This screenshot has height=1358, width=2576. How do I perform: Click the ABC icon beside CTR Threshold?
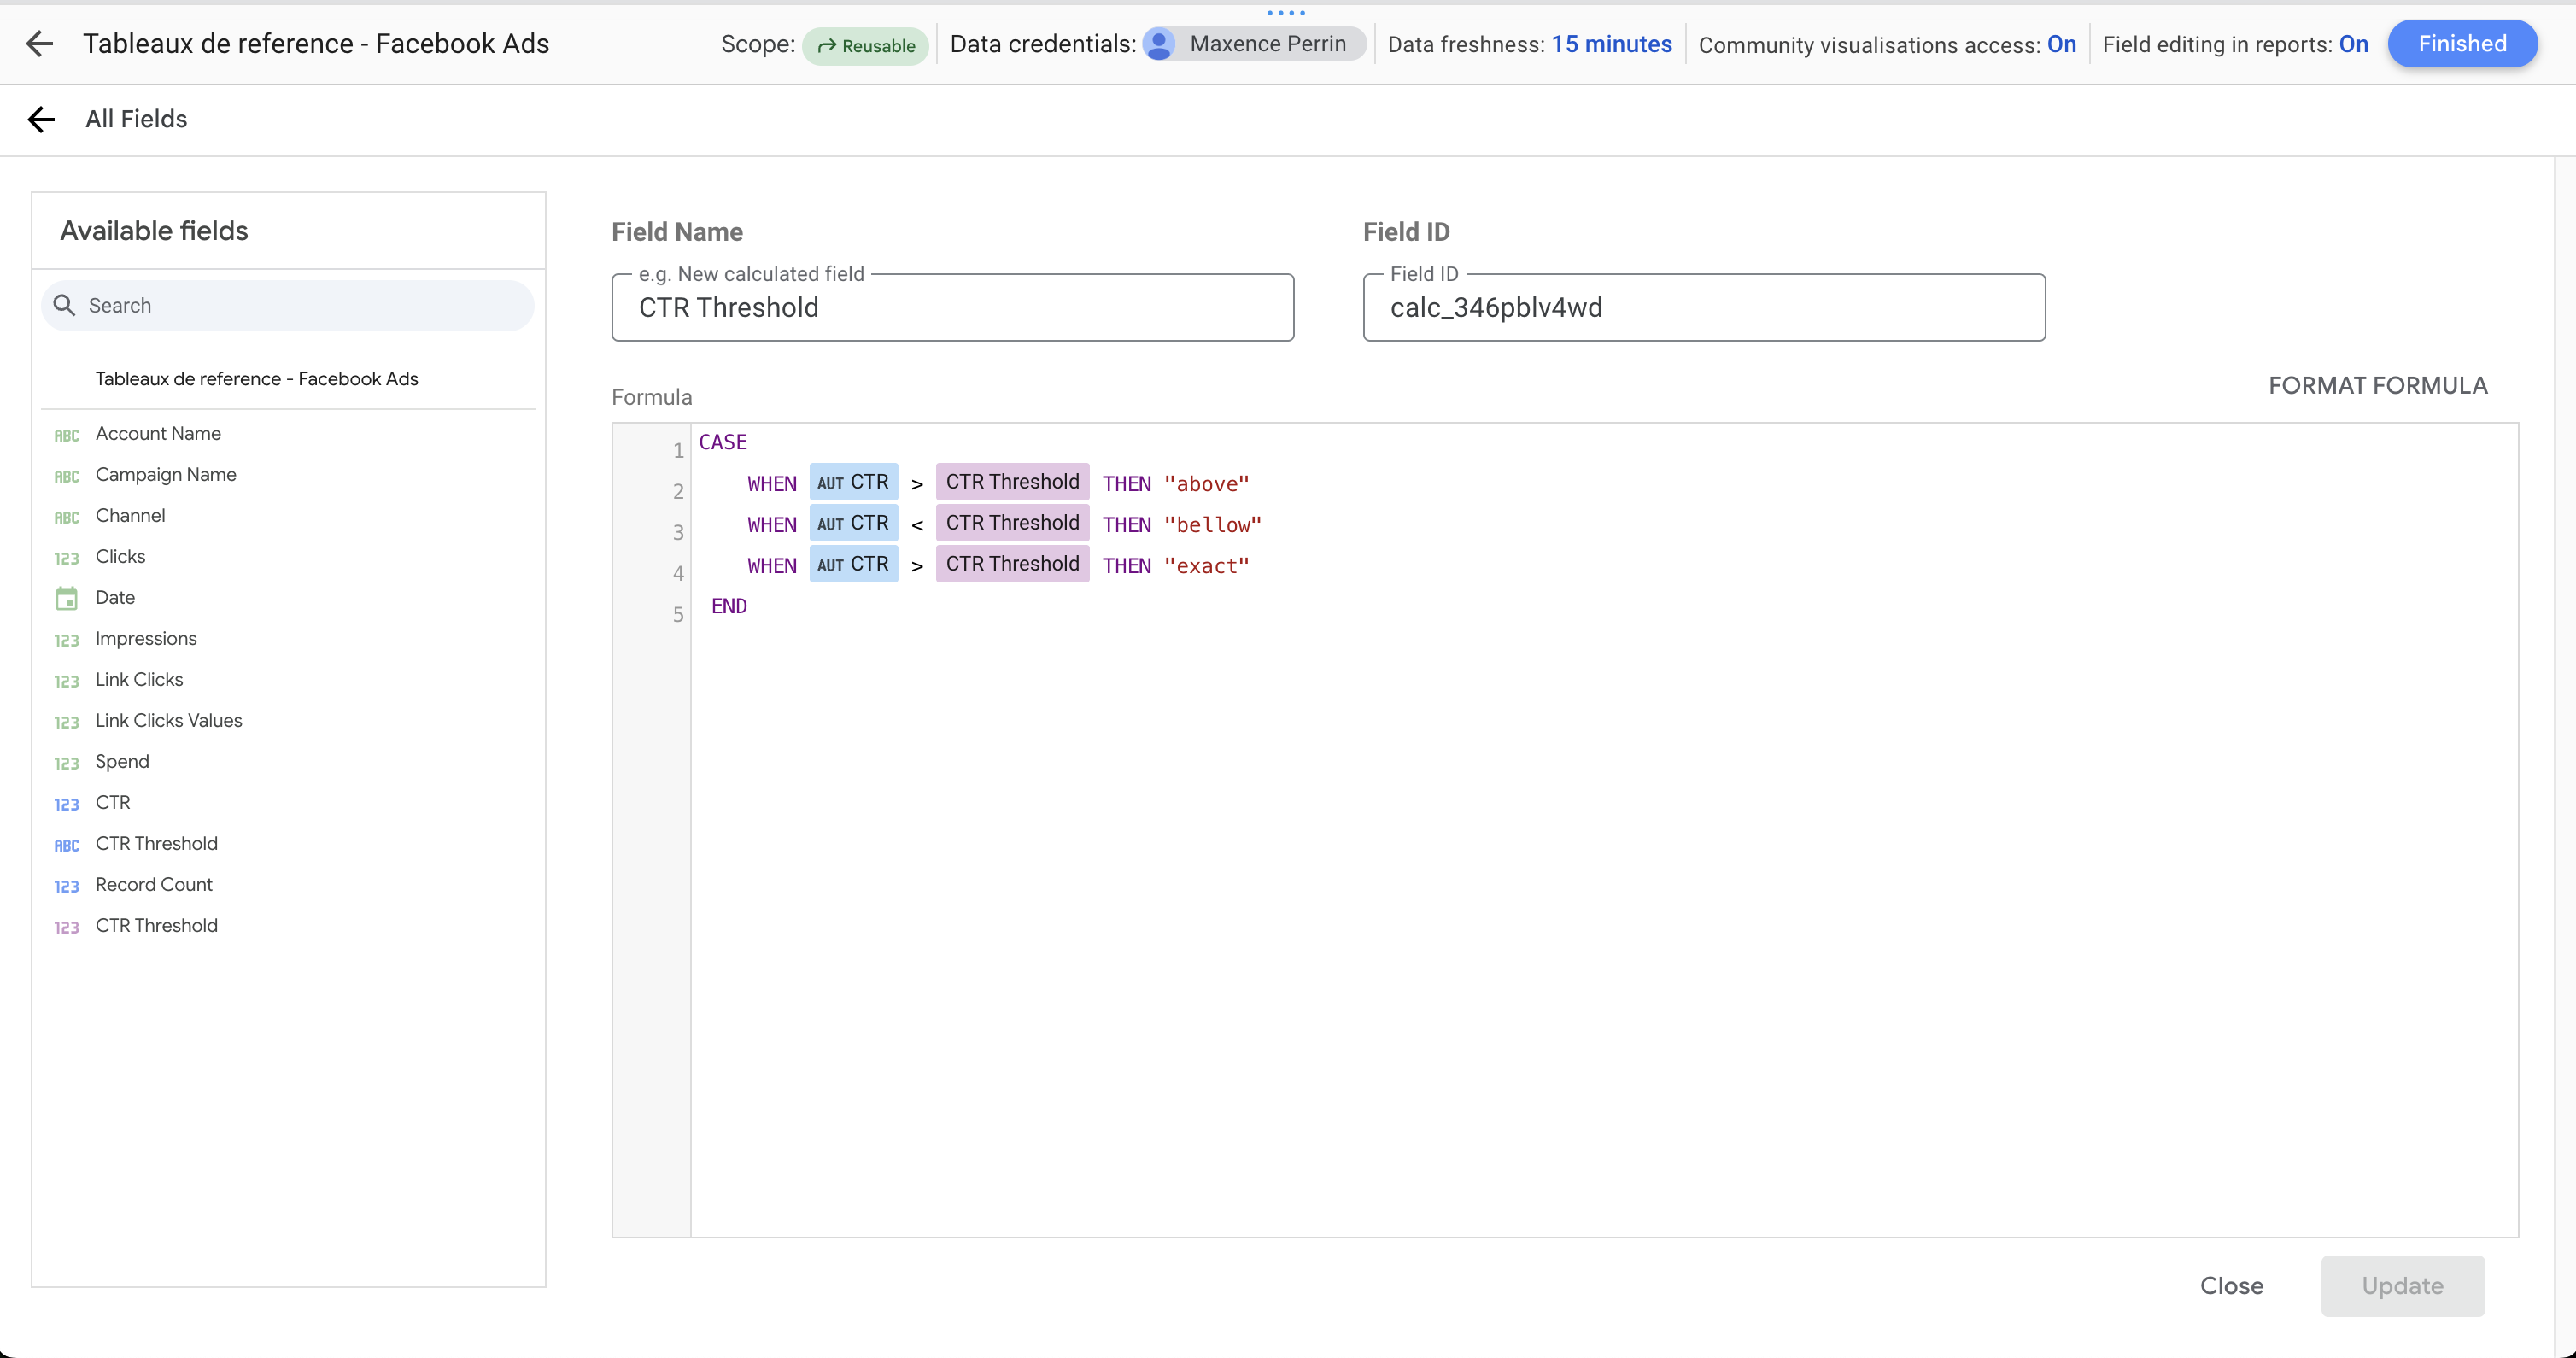[66, 845]
